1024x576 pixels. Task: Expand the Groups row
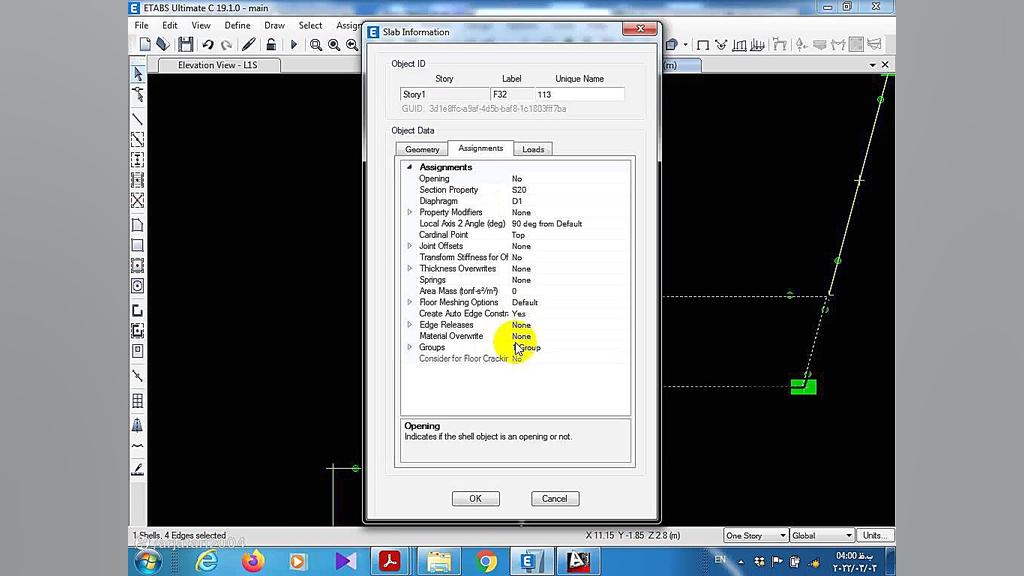410,347
